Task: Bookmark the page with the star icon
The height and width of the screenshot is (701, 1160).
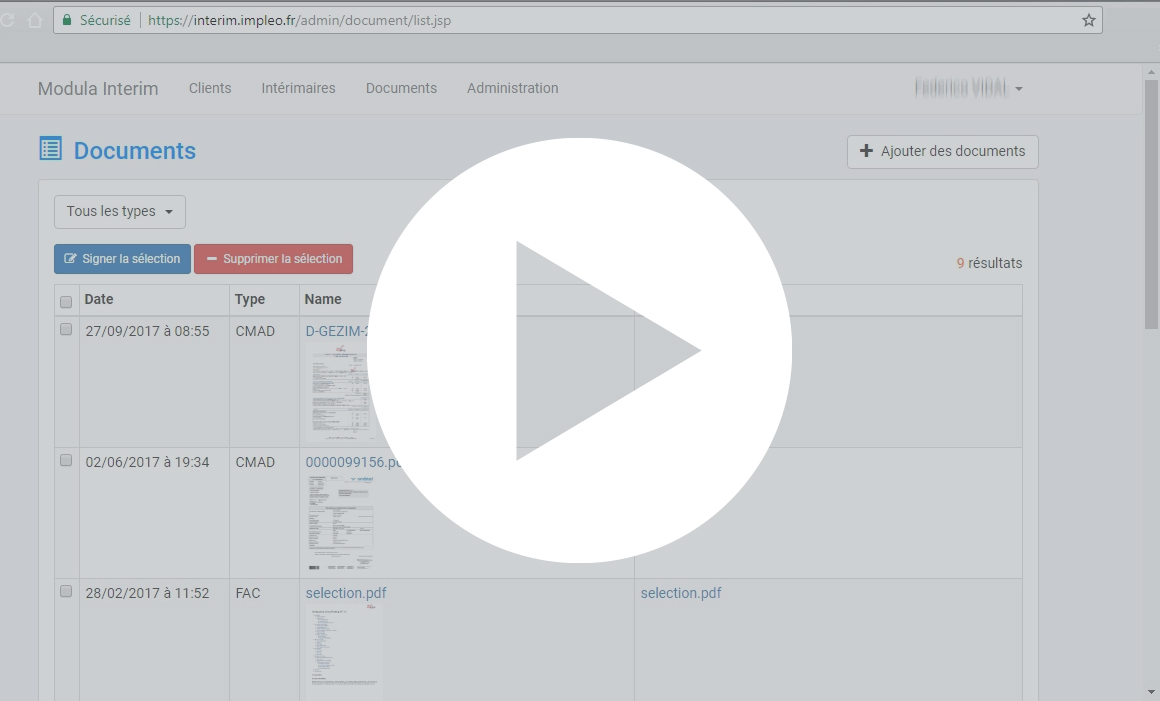Action: coord(1088,21)
